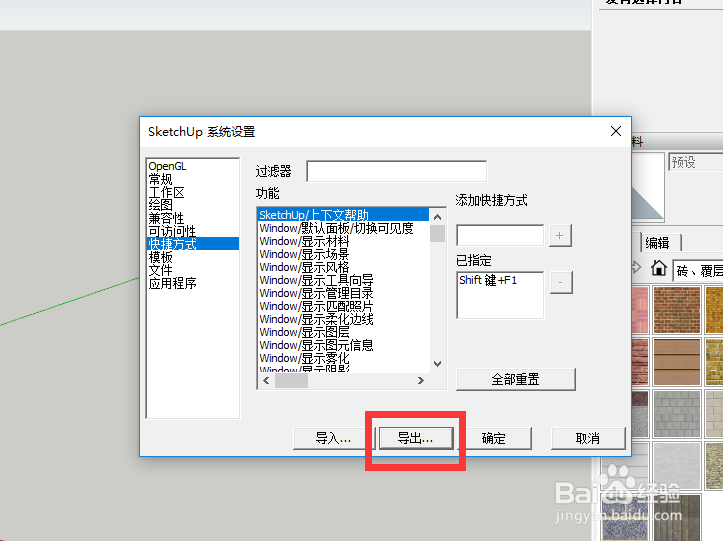Select 模板 in the category list
Viewport: 723px width, 541px height.
160,257
